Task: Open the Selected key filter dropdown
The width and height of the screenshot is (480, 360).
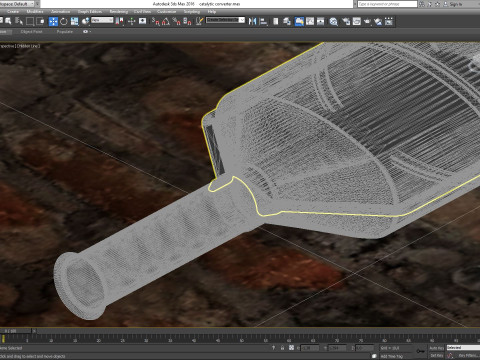Action: coord(463,348)
